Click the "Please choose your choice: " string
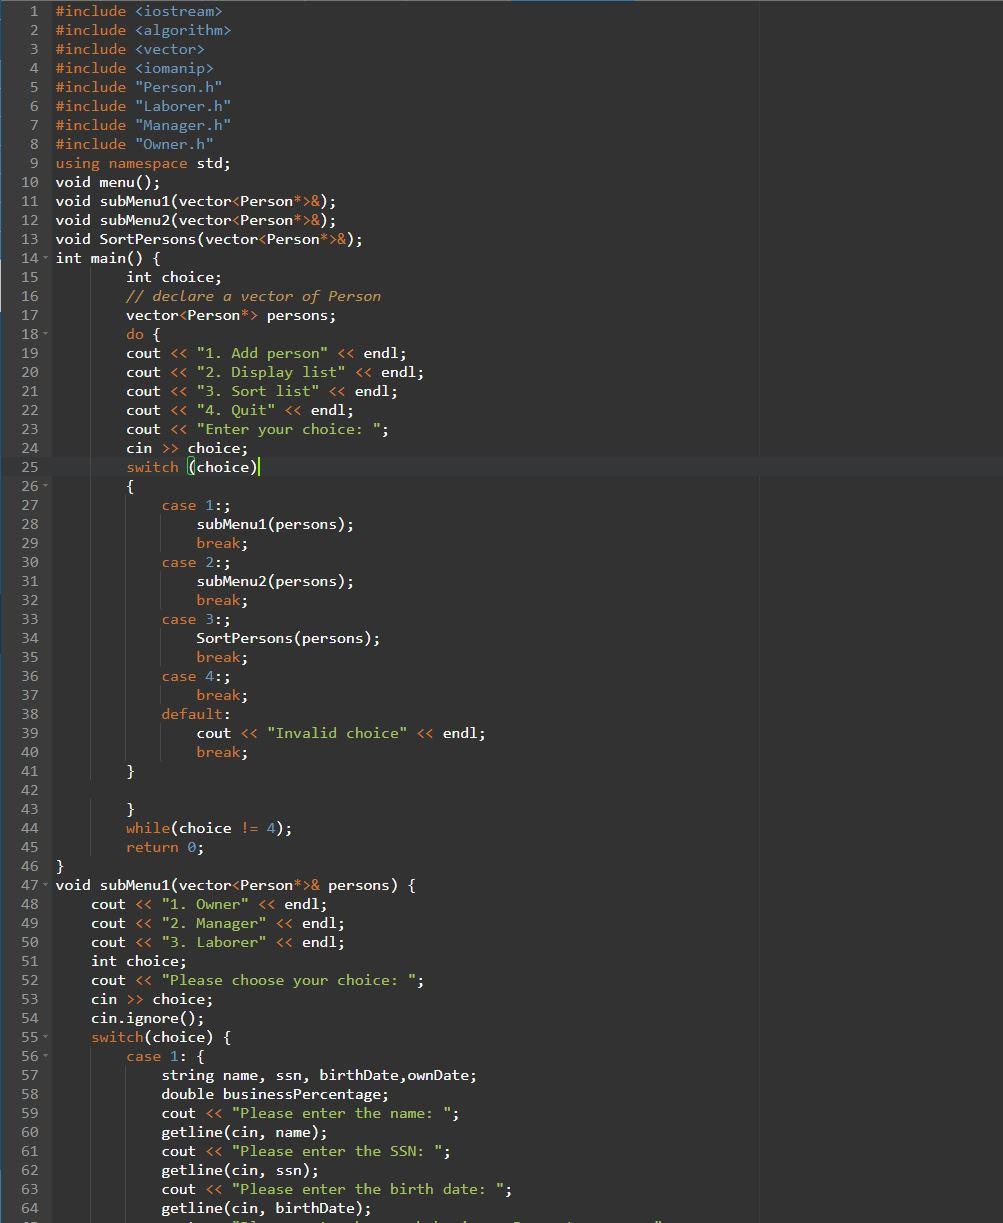Image resolution: width=1003 pixels, height=1223 pixels. click(288, 980)
